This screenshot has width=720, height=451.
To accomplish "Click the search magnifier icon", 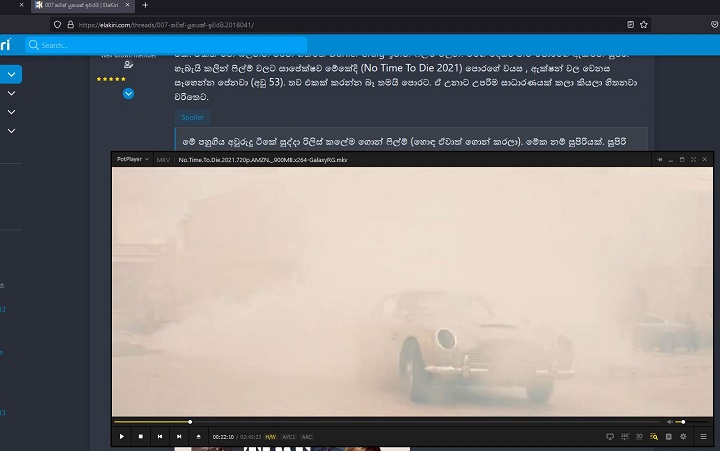I will tap(34, 45).
